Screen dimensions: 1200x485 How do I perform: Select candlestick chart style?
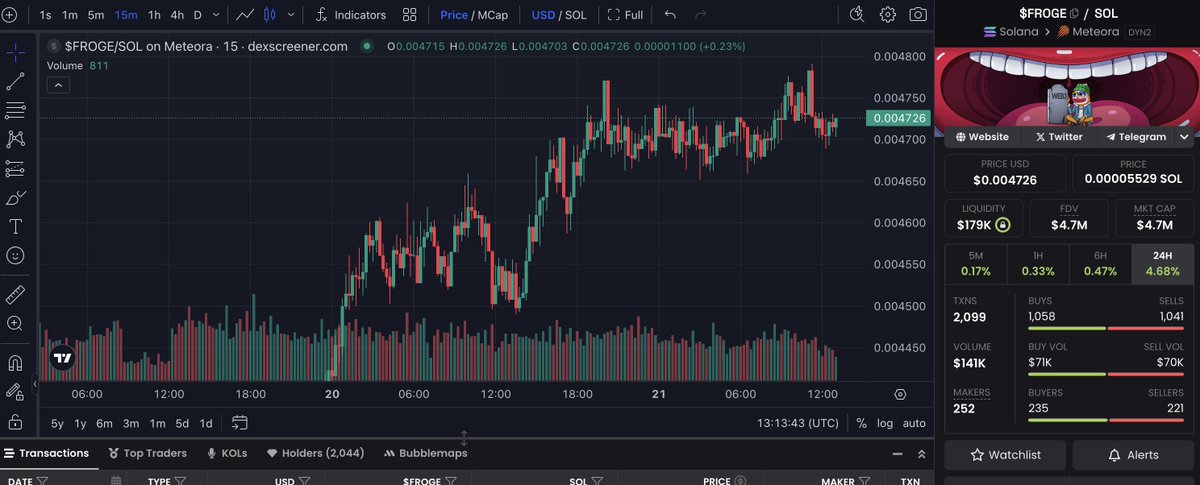pyautogui.click(x=269, y=15)
